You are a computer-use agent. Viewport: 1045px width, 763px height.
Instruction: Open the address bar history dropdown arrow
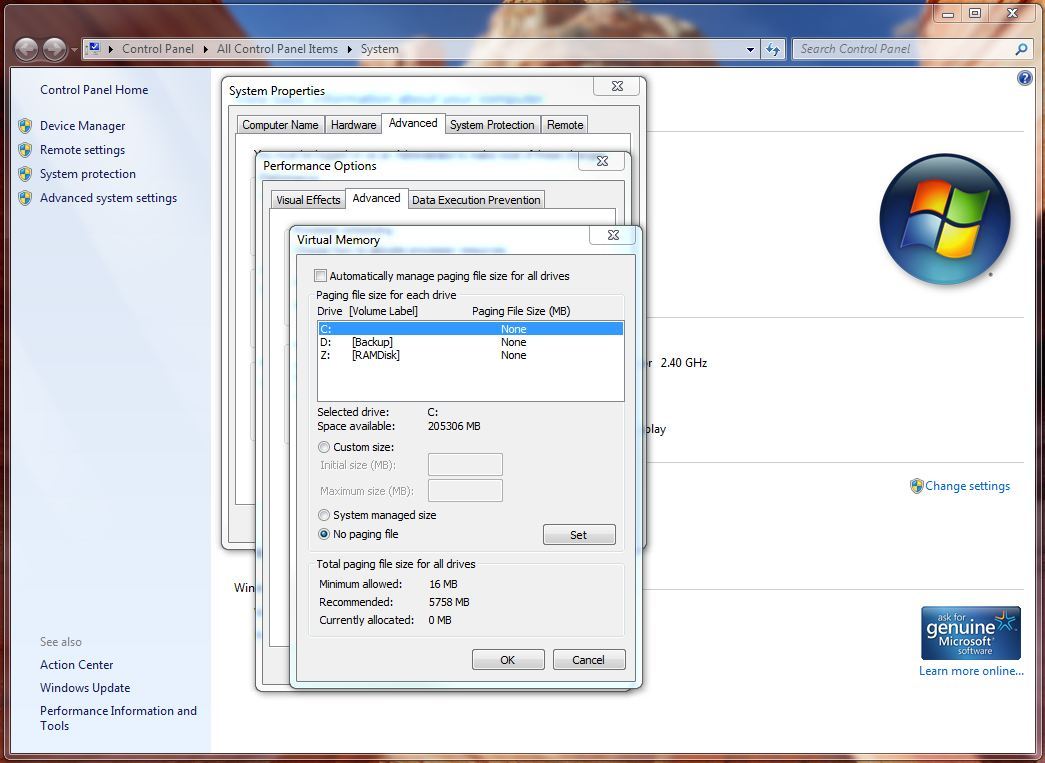(x=751, y=49)
